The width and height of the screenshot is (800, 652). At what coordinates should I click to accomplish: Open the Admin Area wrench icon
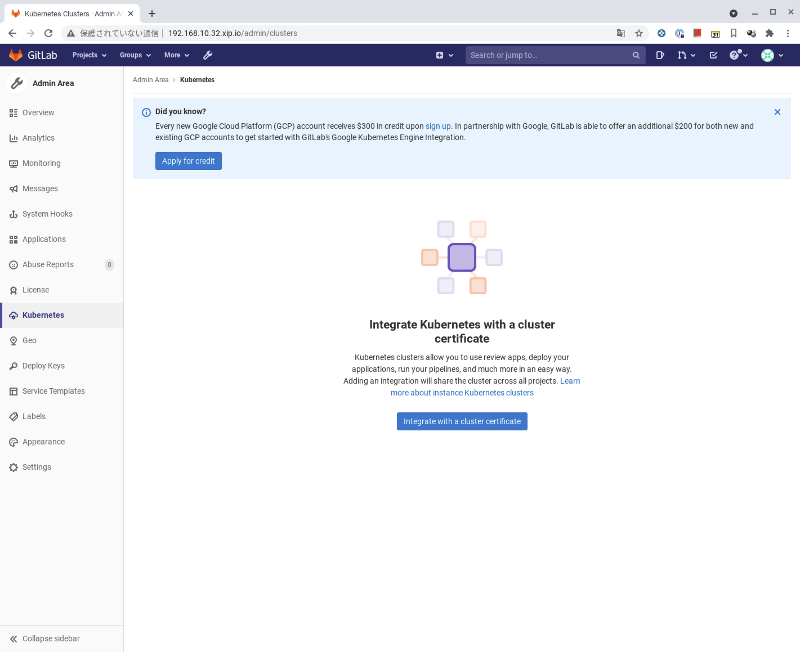pyautogui.click(x=207, y=55)
